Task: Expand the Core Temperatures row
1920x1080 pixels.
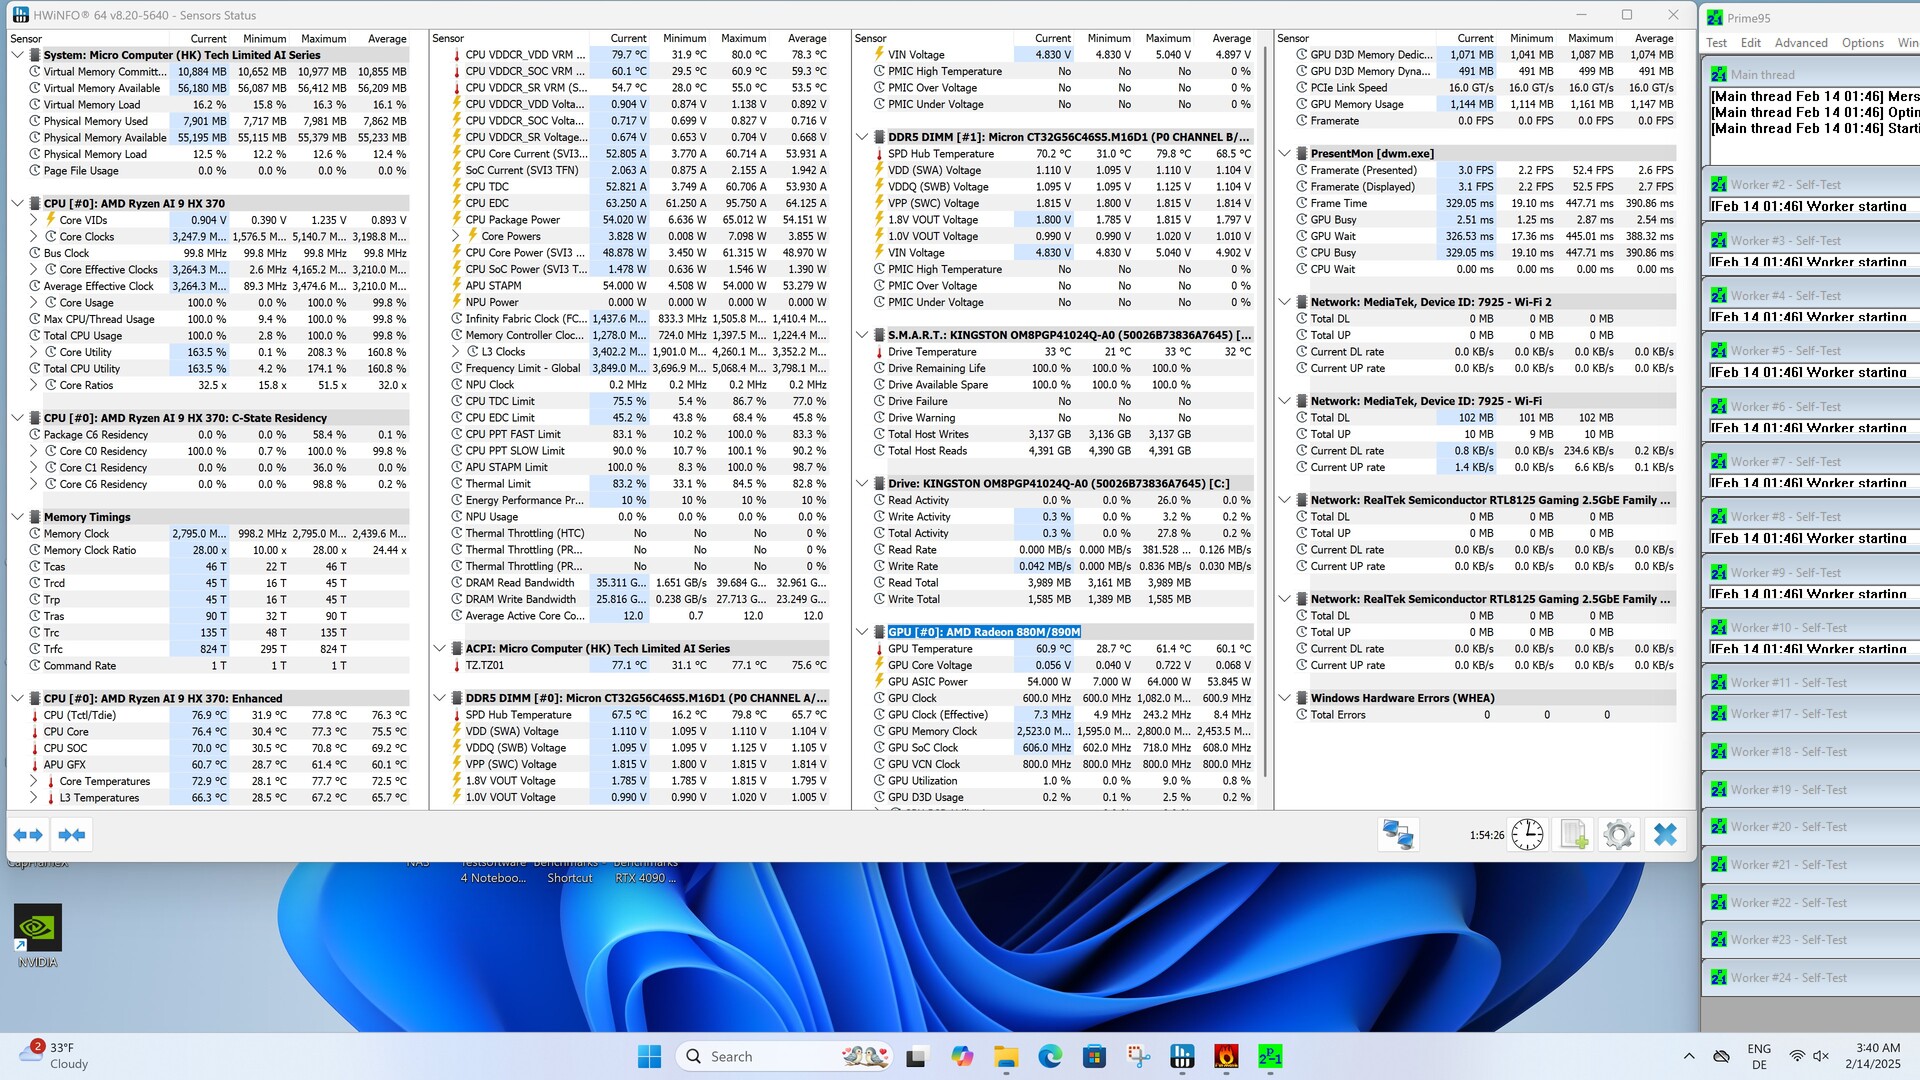Action: (33, 781)
